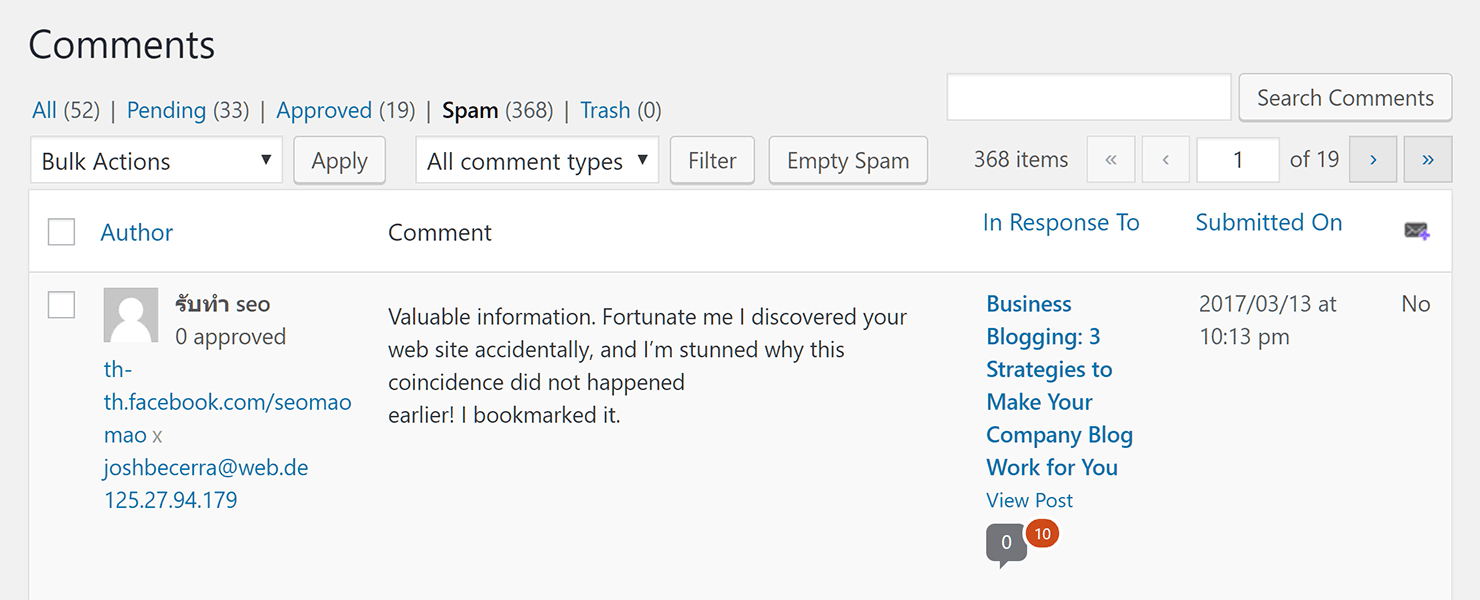The height and width of the screenshot is (600, 1480).
Task: Expand the All comment types dropdown
Action: 537,161
